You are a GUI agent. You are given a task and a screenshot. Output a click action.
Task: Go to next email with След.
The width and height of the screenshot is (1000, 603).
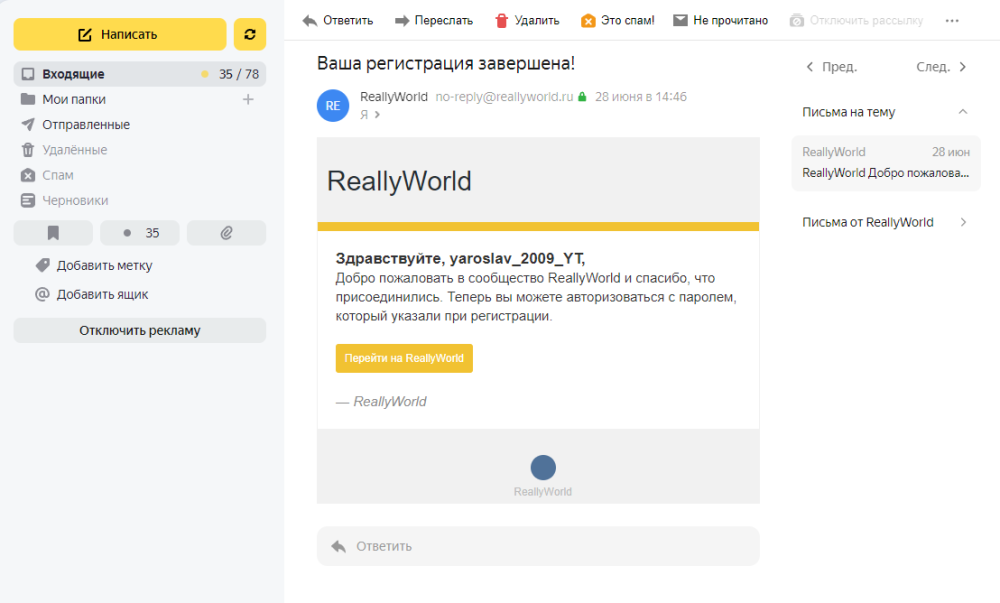[941, 67]
